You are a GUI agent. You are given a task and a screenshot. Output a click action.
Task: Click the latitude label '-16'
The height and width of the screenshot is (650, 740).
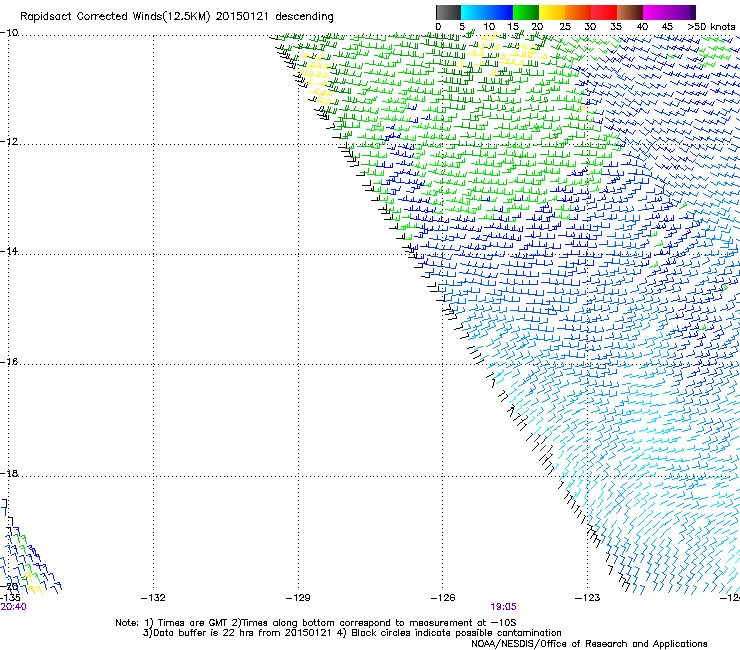(x=9, y=362)
